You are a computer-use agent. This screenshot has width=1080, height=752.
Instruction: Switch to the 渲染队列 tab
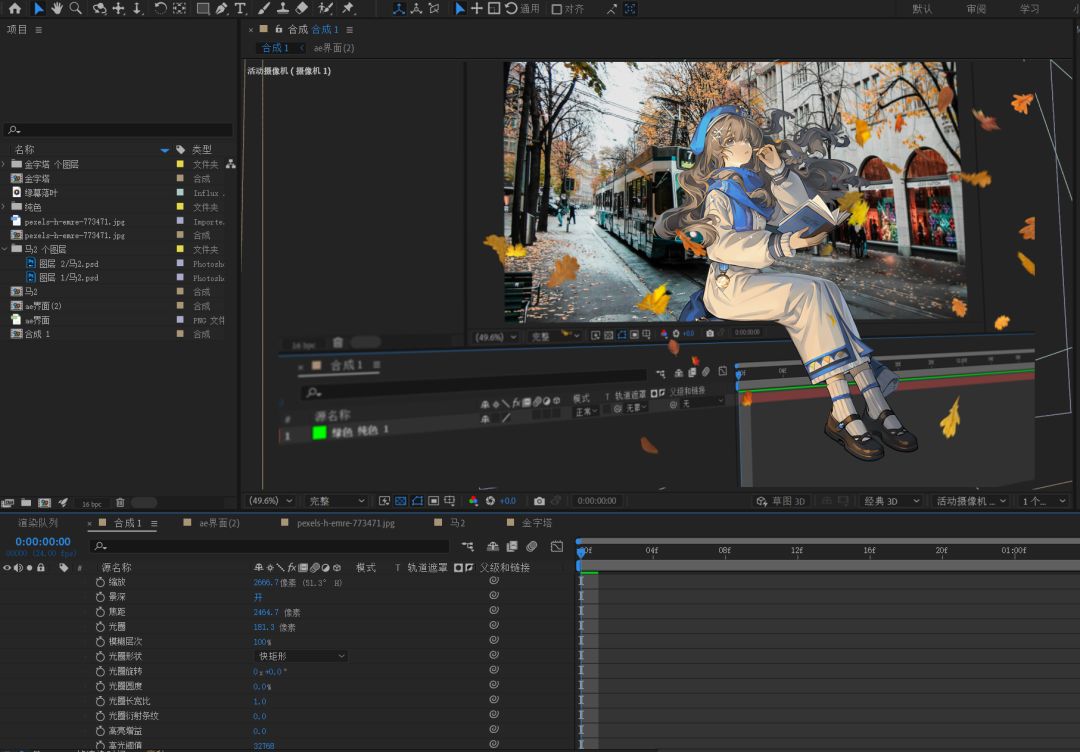(x=38, y=523)
